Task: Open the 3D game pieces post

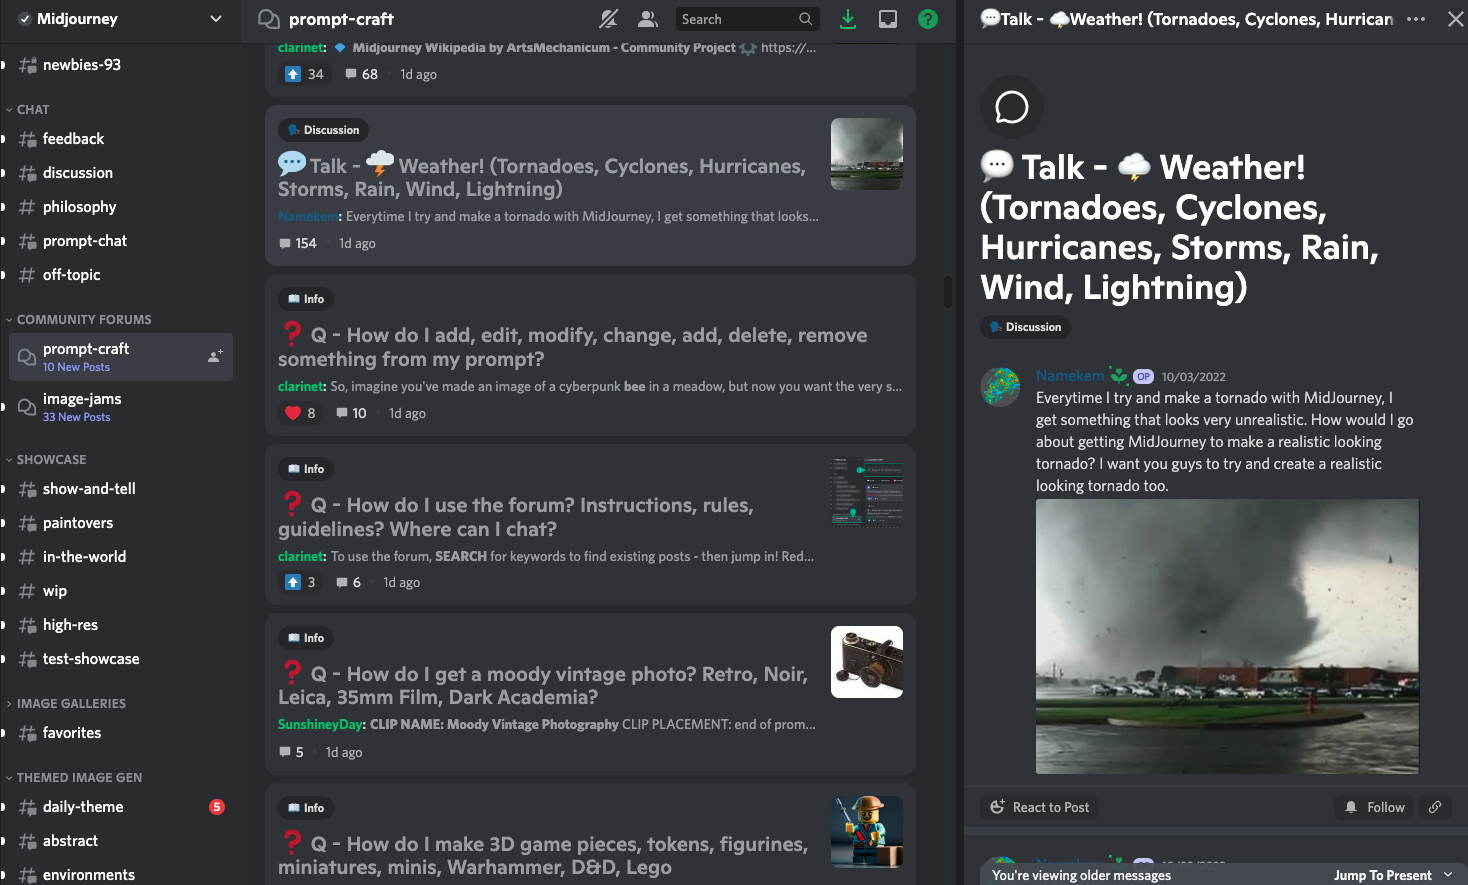Action: pos(590,834)
